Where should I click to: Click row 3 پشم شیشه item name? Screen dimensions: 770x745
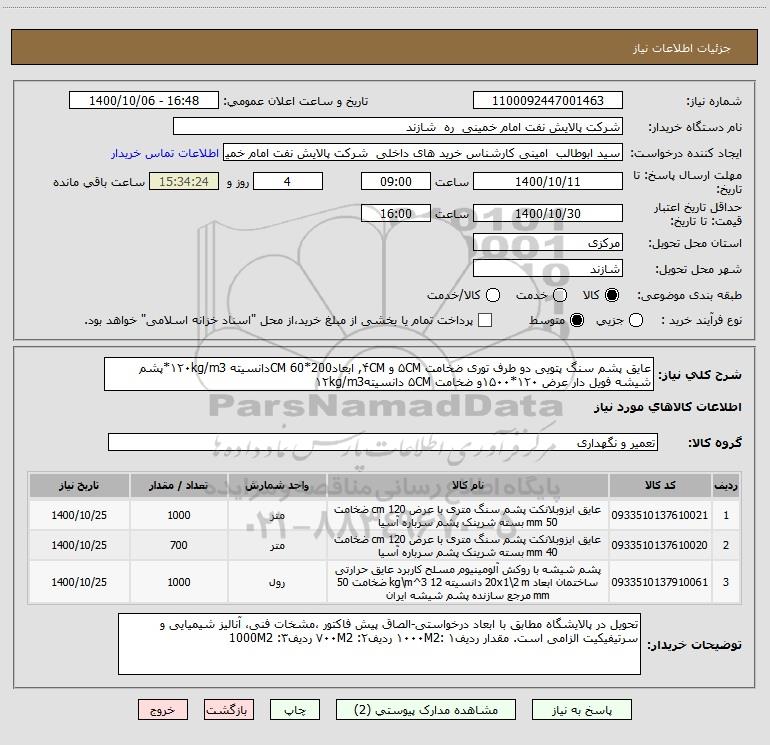tap(468, 582)
